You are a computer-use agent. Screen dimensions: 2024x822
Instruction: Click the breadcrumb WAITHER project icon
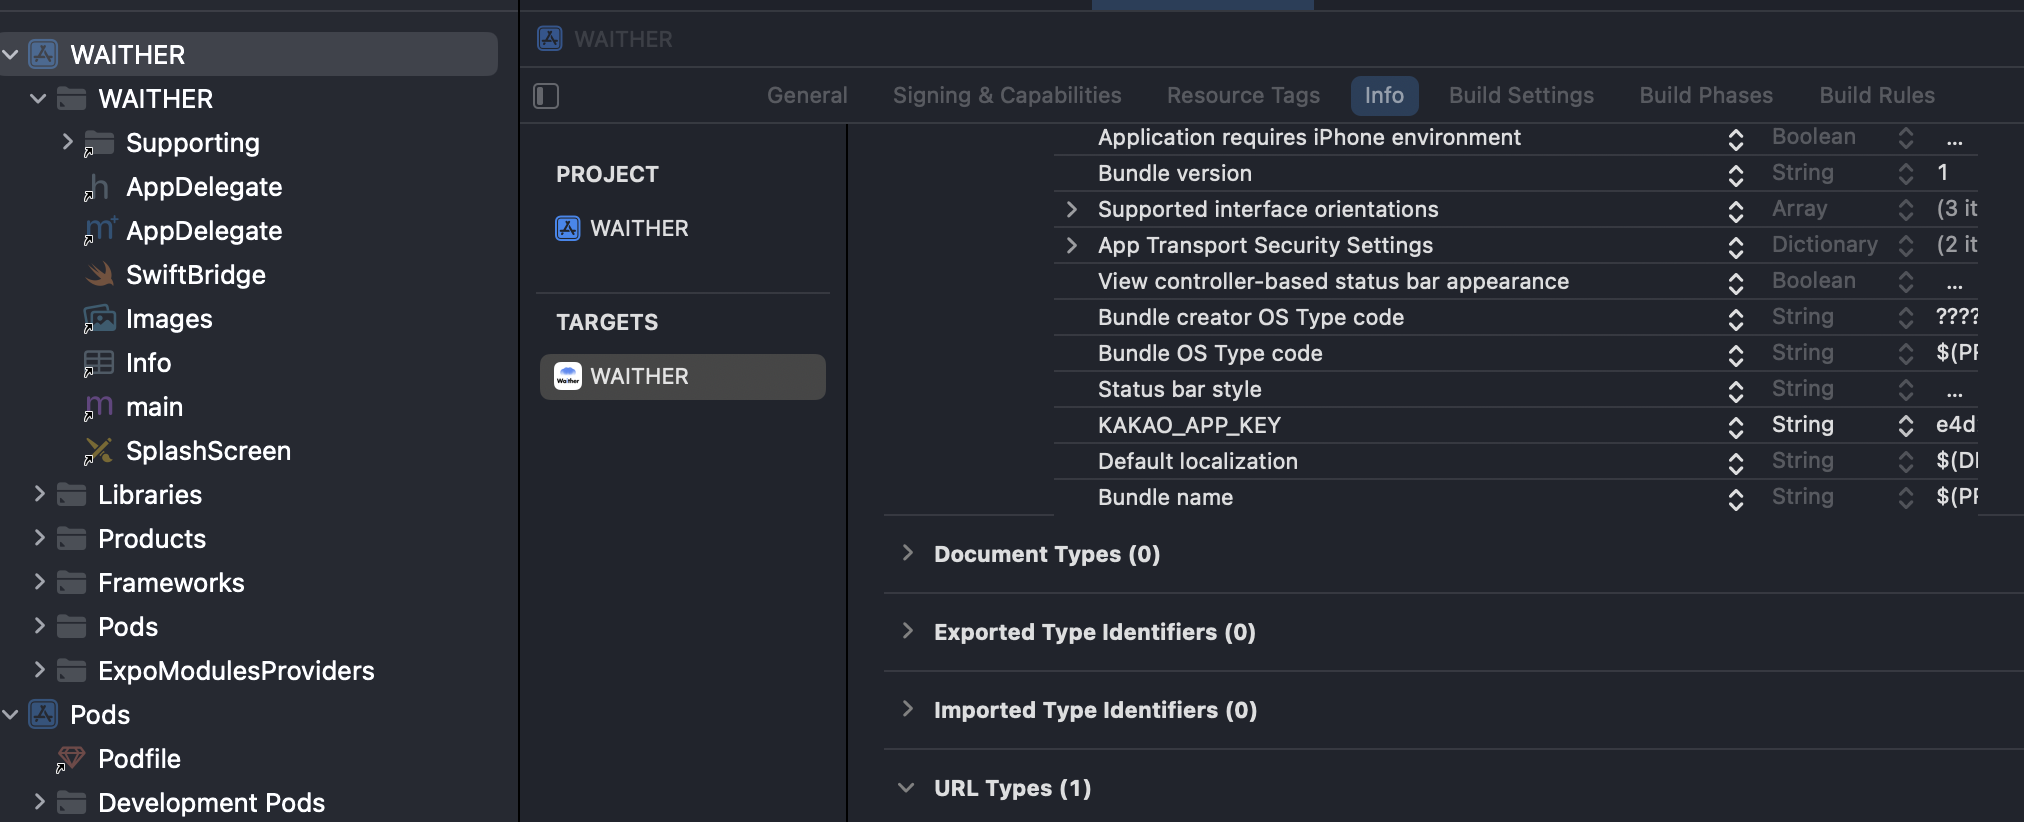(550, 39)
